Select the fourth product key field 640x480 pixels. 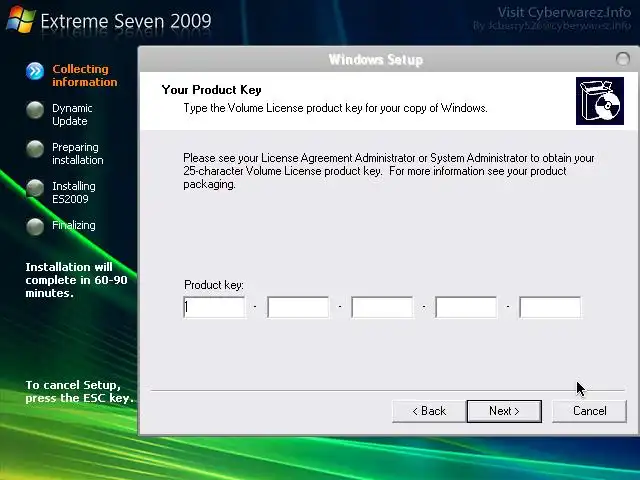466,307
